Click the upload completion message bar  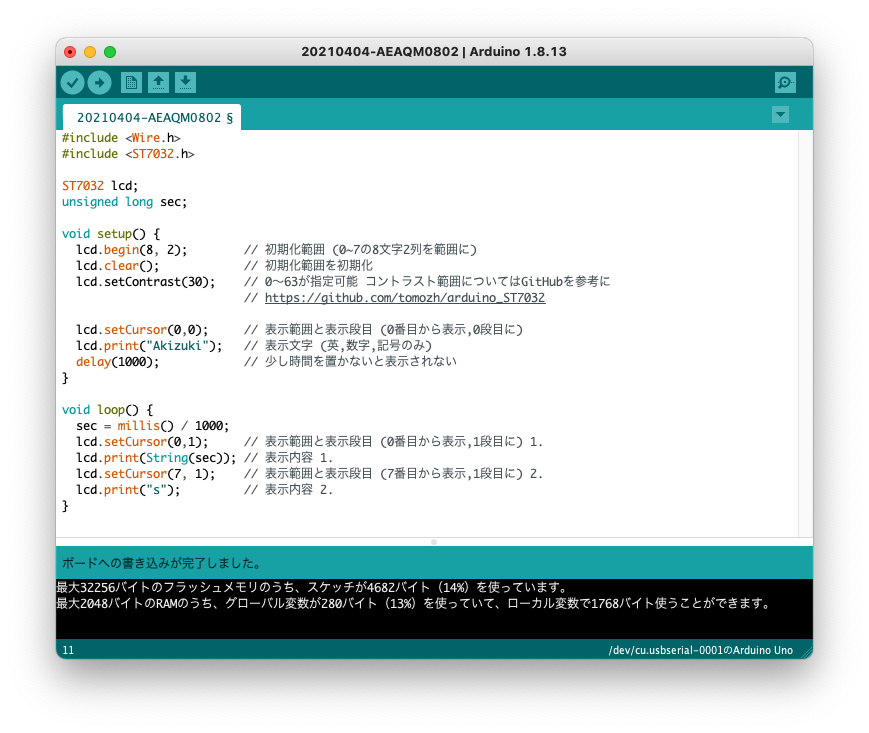(300, 562)
